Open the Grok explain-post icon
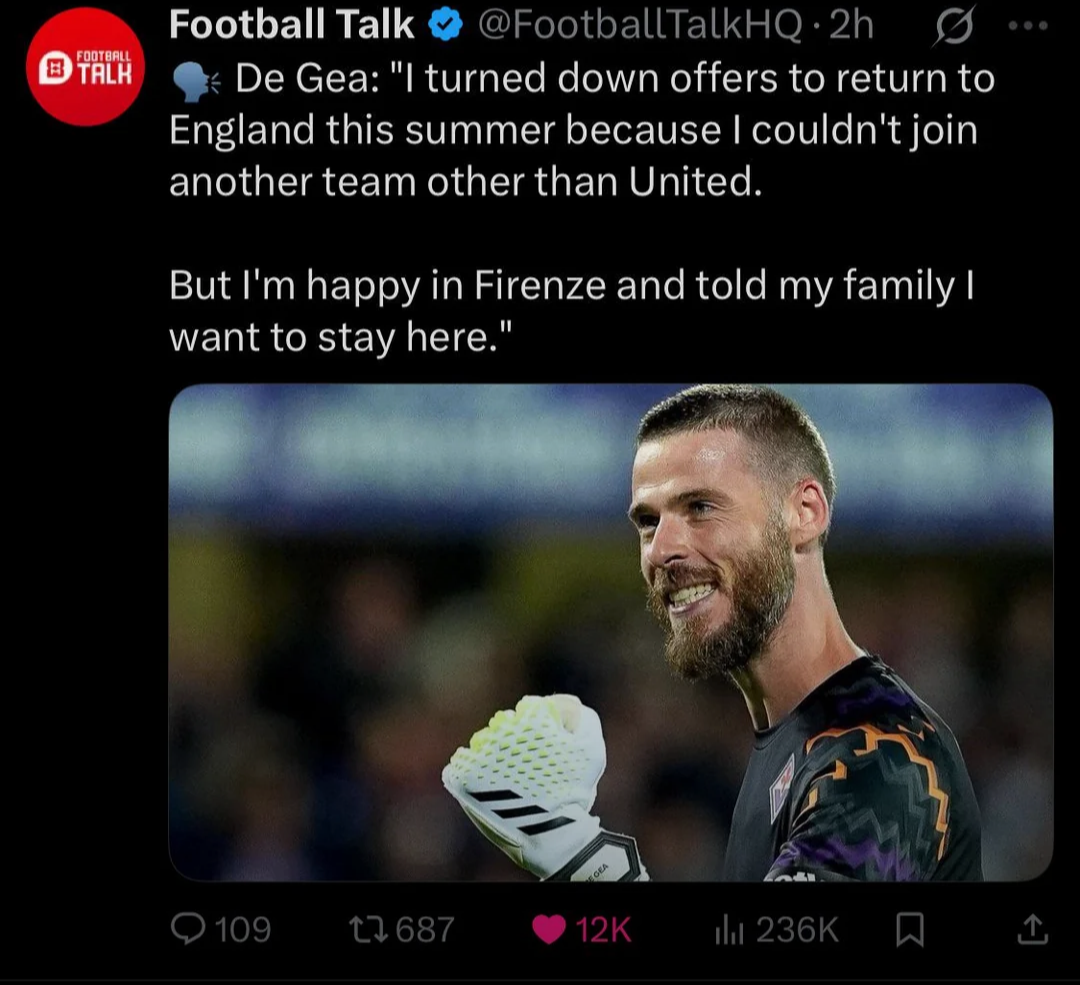1080x985 pixels. coord(954,27)
